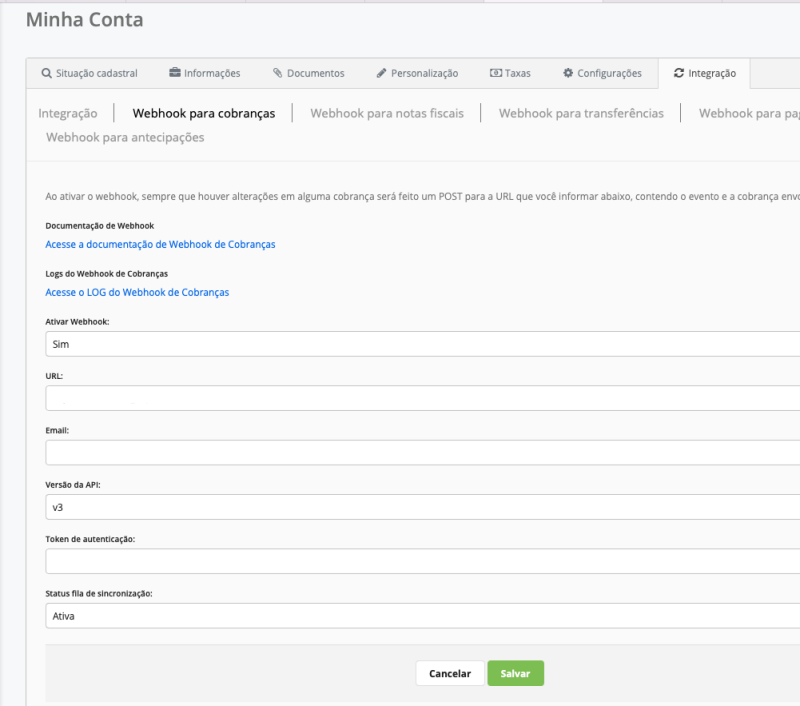This screenshot has height=706, width=800.
Task: Select Webhook para transferências subtab
Action: (581, 113)
